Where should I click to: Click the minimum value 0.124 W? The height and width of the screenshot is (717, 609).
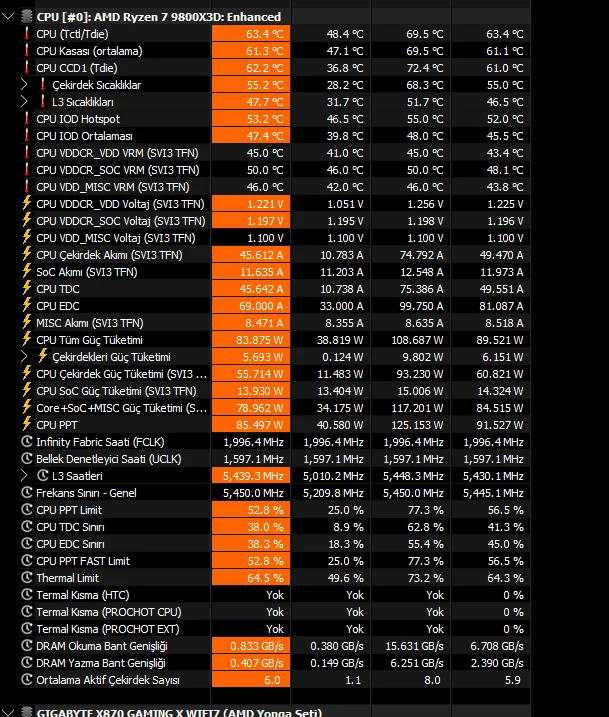(343, 357)
